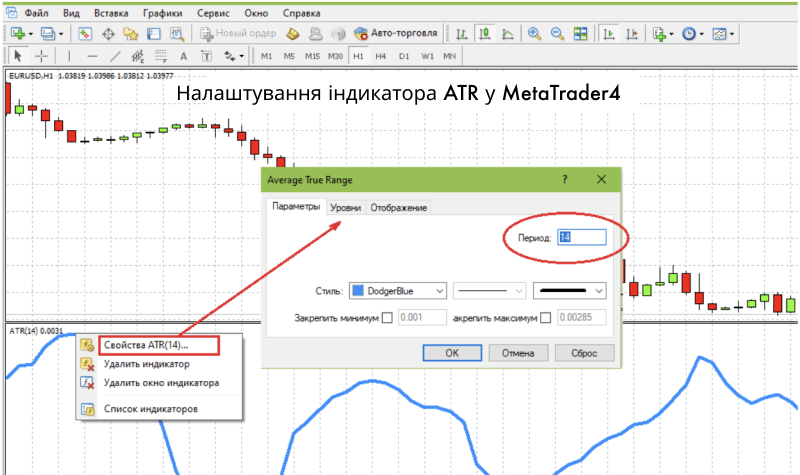The width and height of the screenshot is (800, 475).
Task: Pick the Trendline drawing tool
Action: 115,56
